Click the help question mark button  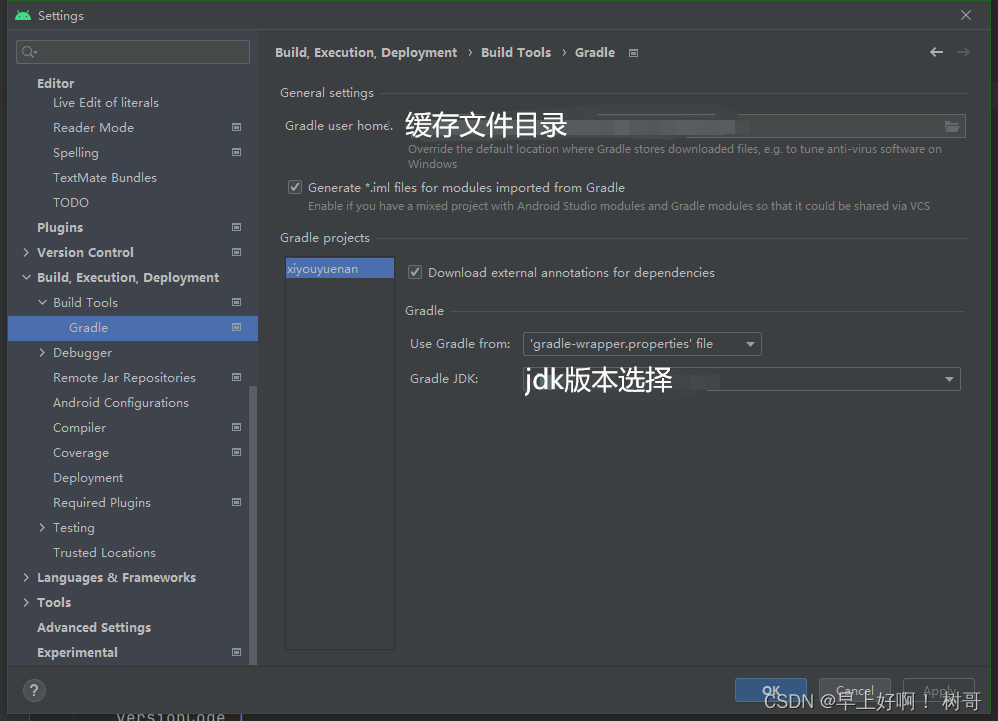(x=34, y=690)
